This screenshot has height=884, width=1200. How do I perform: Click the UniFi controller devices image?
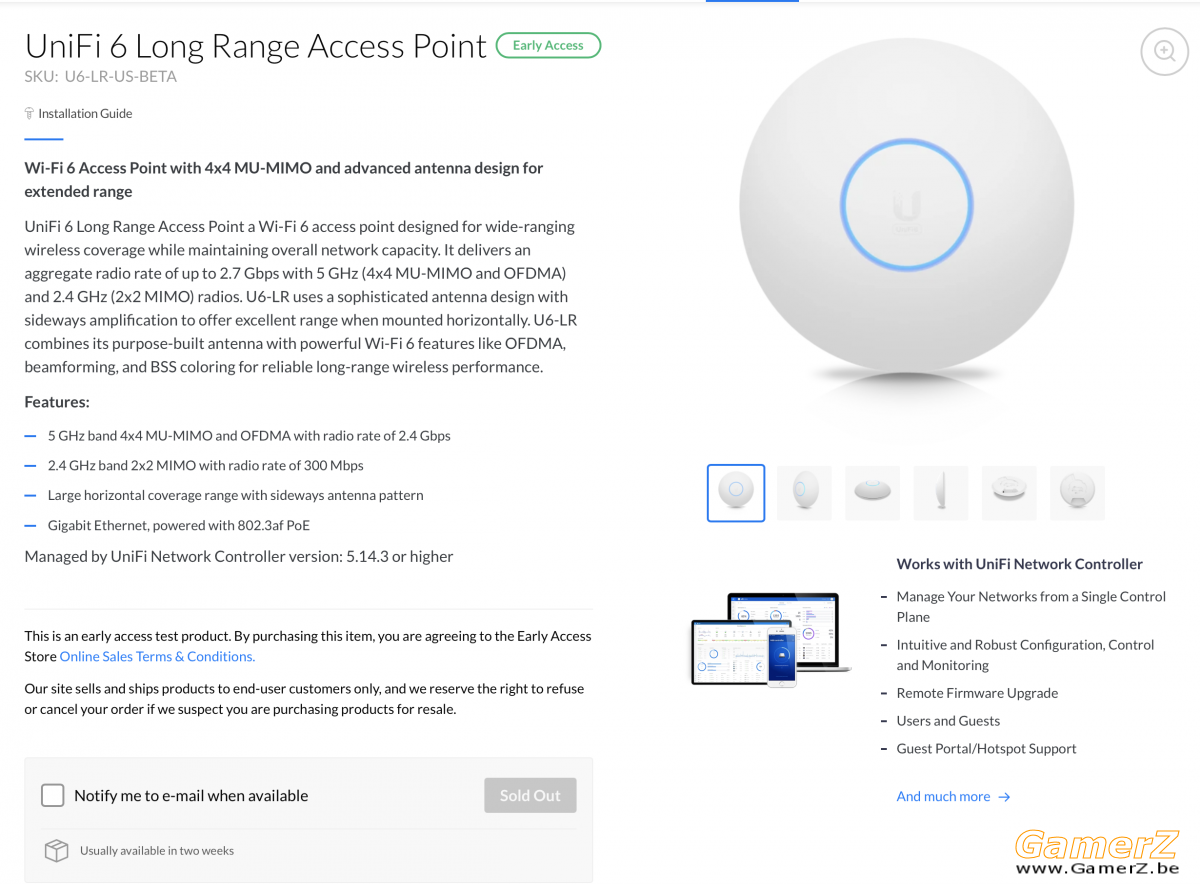[x=769, y=639]
